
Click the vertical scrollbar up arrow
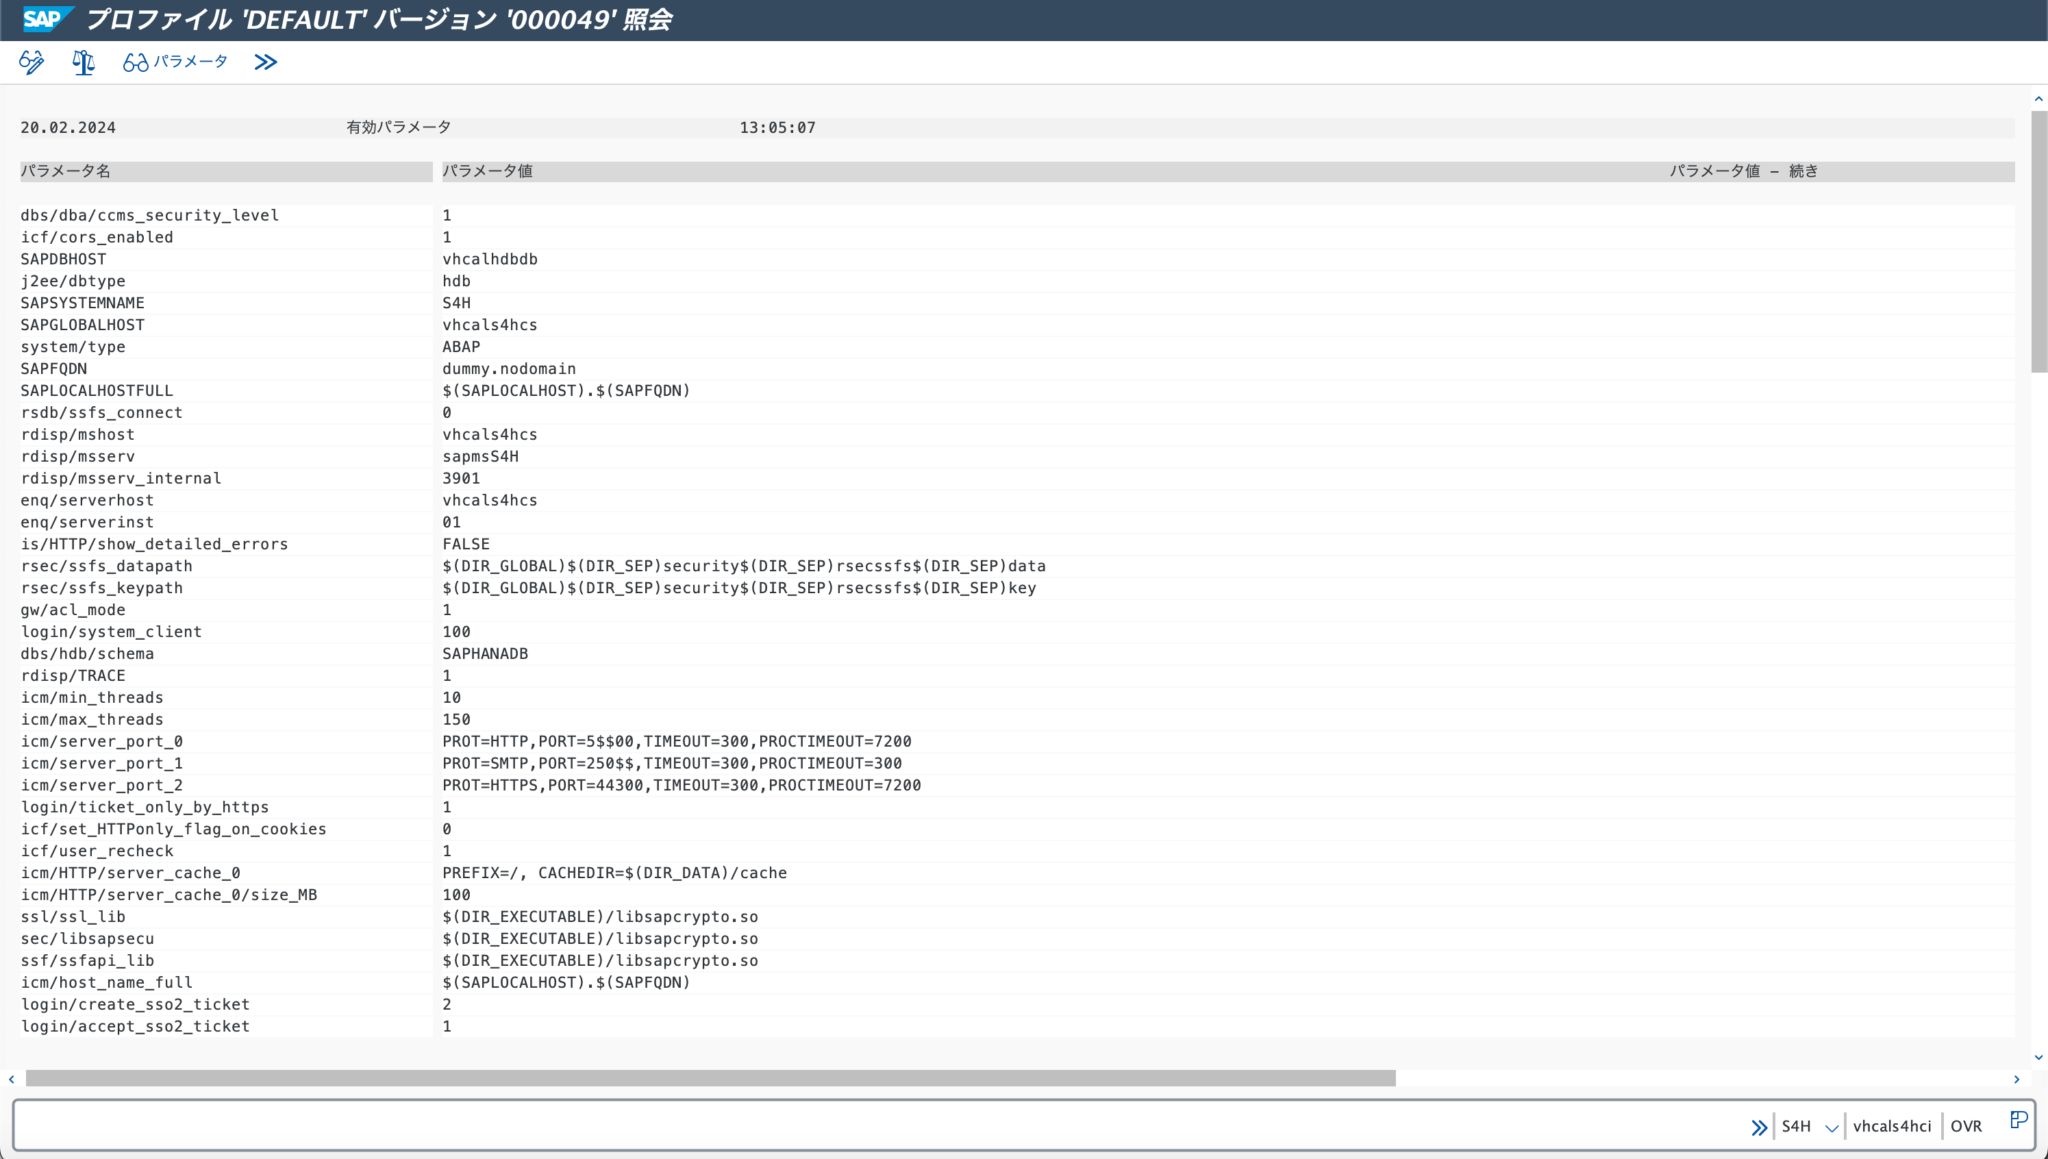(x=2038, y=98)
